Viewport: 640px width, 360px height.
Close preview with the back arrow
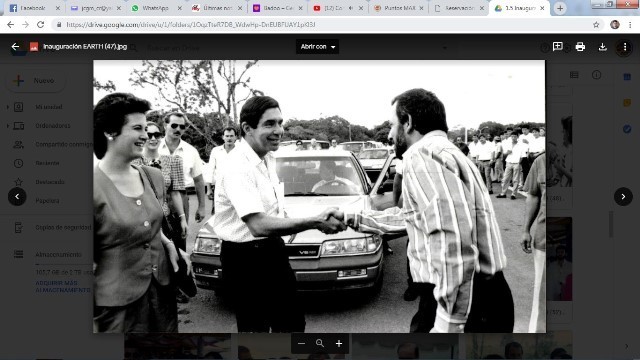(x=15, y=47)
